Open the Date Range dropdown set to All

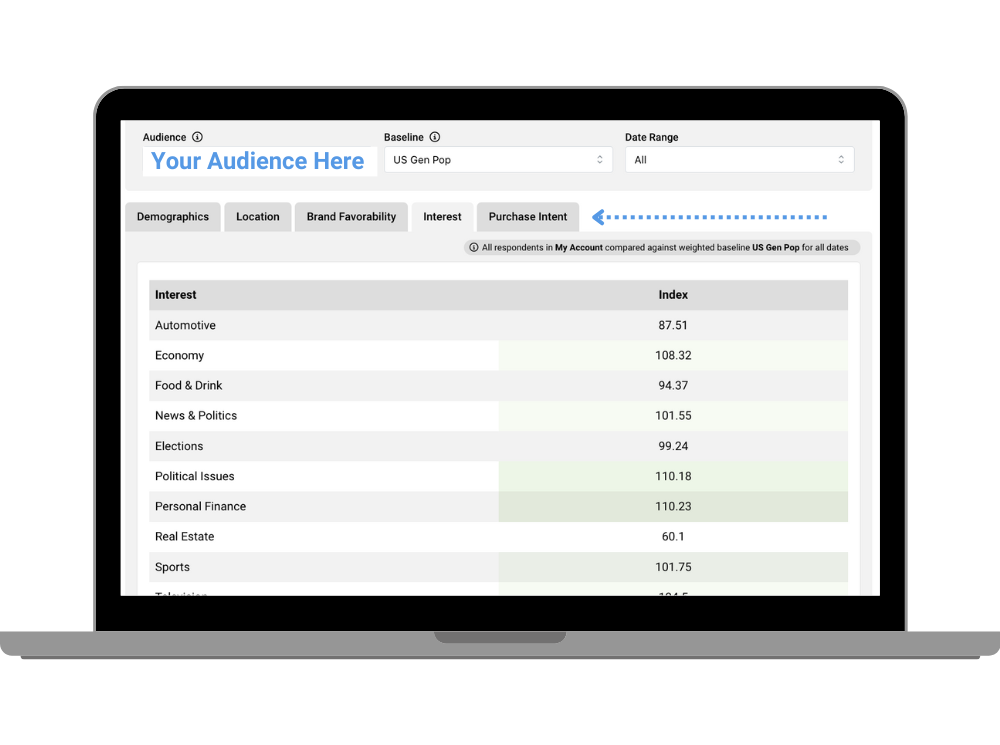pos(740,159)
